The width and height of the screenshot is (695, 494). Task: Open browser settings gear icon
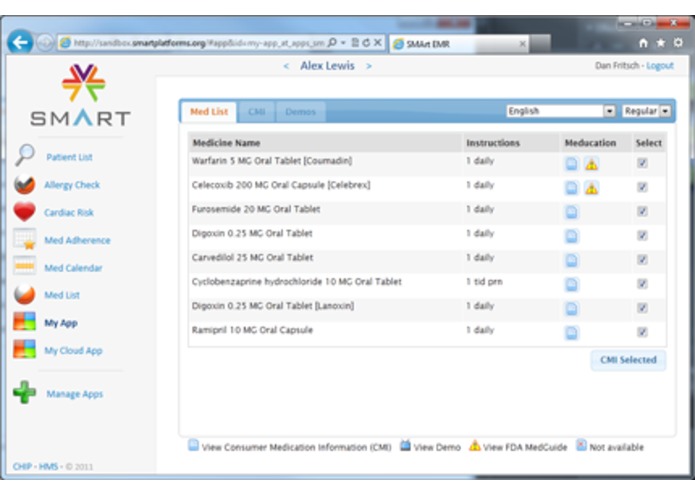pos(678,43)
